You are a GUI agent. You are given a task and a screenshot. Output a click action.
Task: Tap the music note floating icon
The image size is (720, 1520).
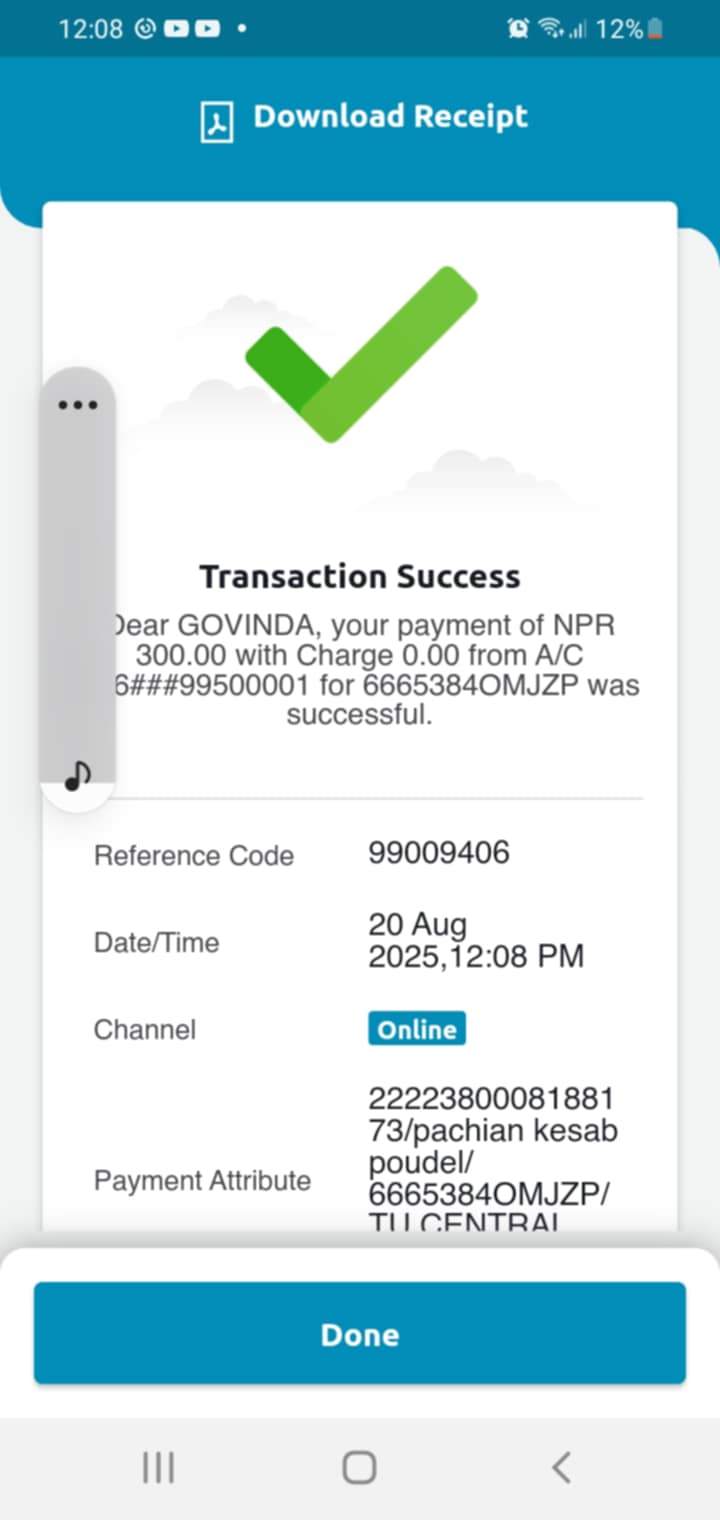coord(77,774)
